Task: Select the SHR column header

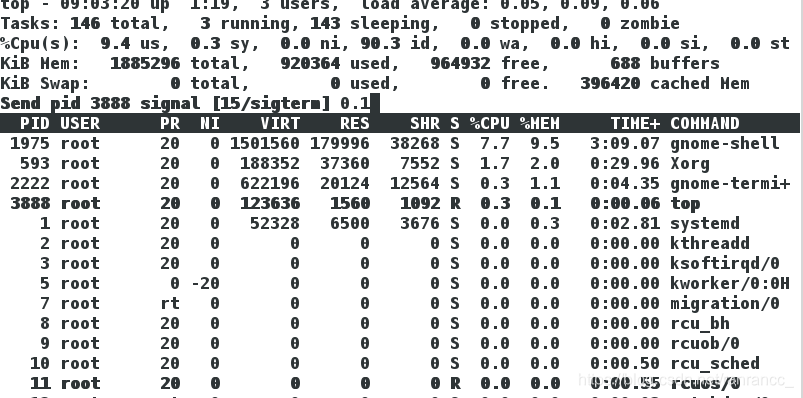Action: click(x=425, y=123)
